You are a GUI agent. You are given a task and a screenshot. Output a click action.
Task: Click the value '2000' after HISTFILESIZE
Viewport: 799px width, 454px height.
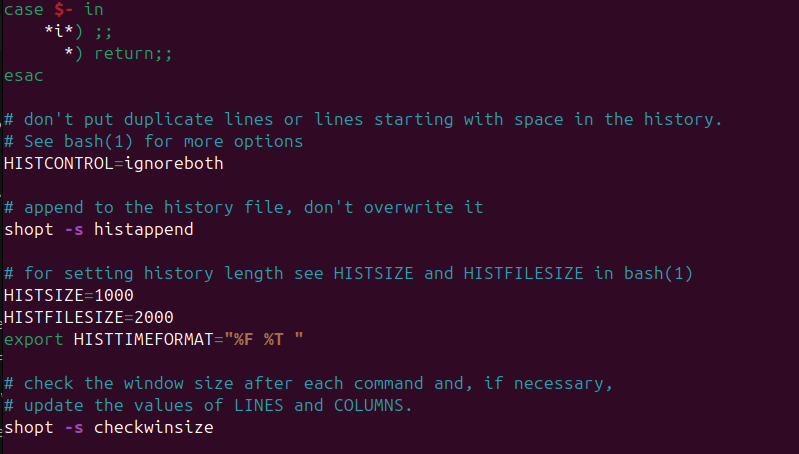154,317
